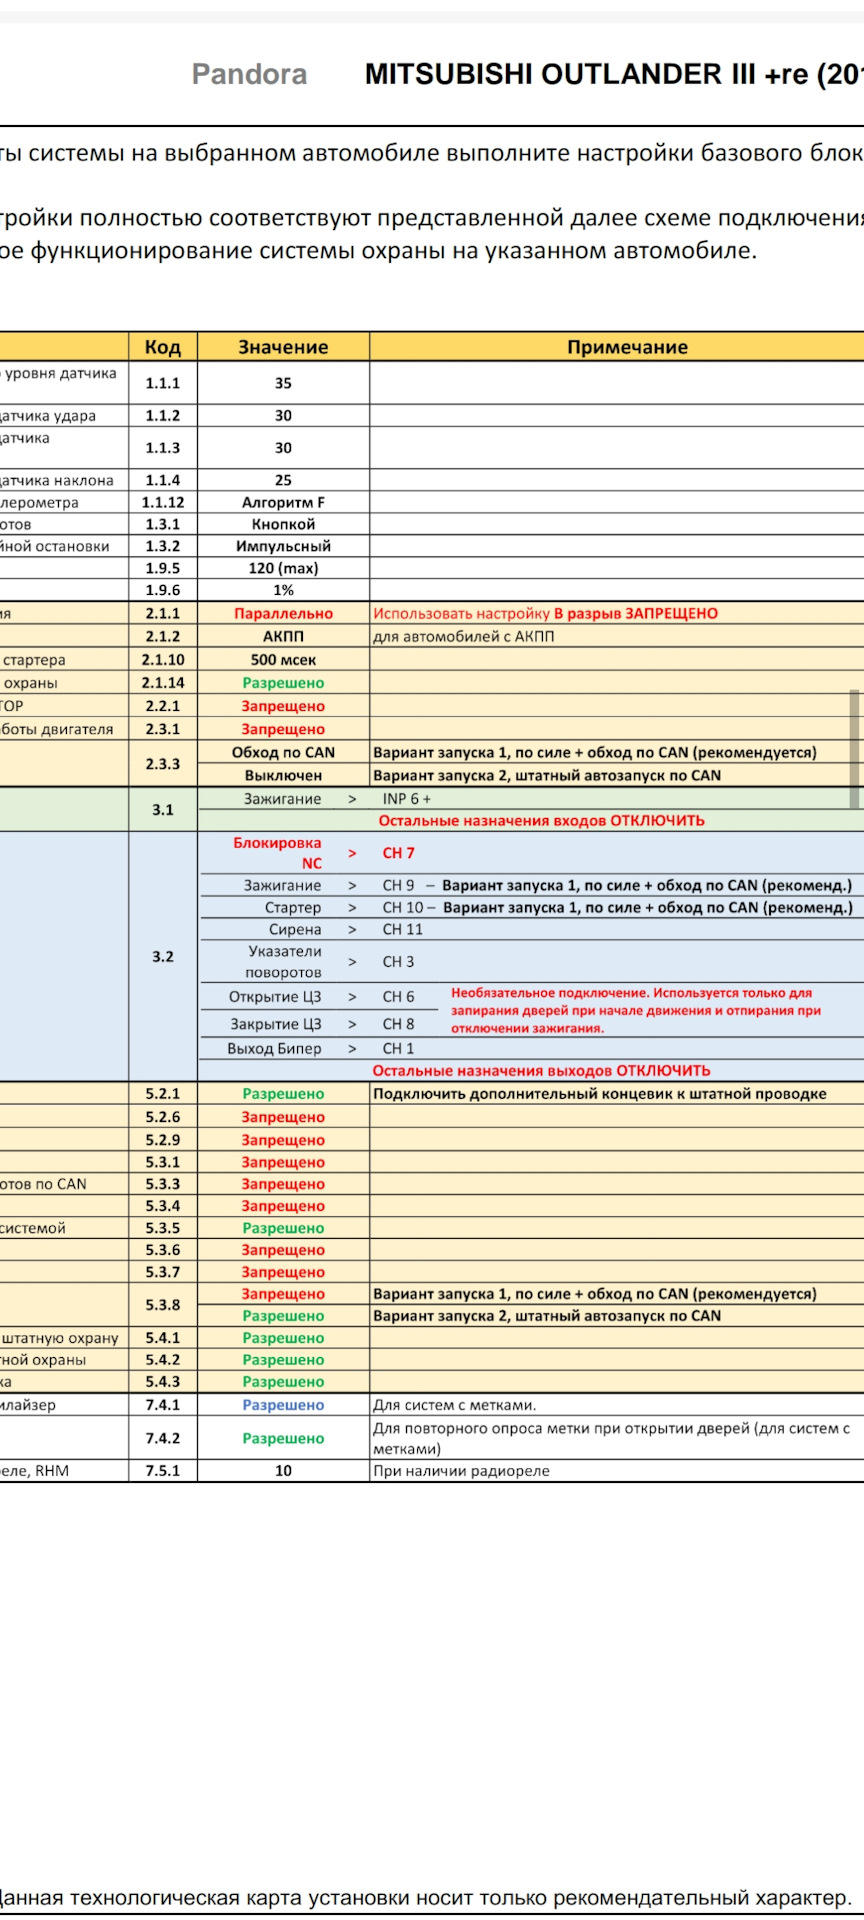This screenshot has height=1920, width=864.
Task: Click the "Алгоритм F" value
Action: (x=283, y=502)
